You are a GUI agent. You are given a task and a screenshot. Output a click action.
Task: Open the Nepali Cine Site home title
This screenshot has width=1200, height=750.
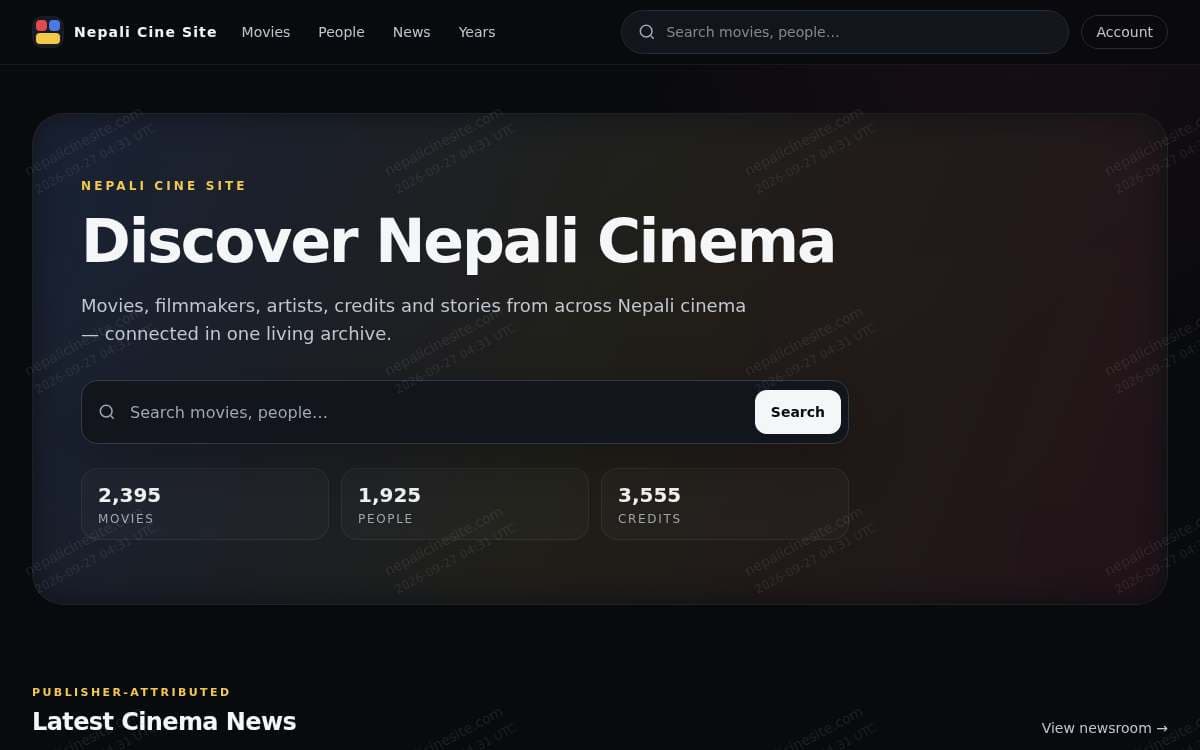point(145,32)
